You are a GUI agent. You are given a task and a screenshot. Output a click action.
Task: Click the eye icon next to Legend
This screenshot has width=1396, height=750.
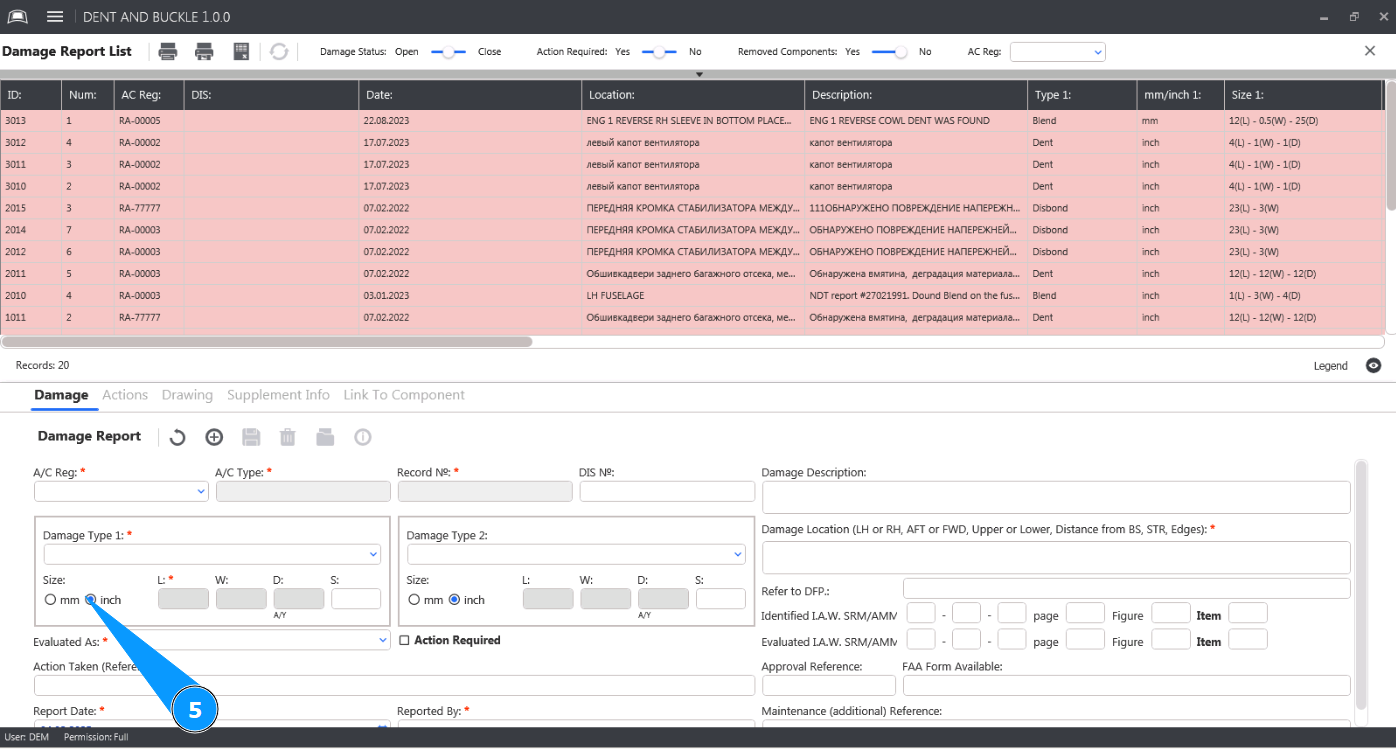click(x=1374, y=366)
